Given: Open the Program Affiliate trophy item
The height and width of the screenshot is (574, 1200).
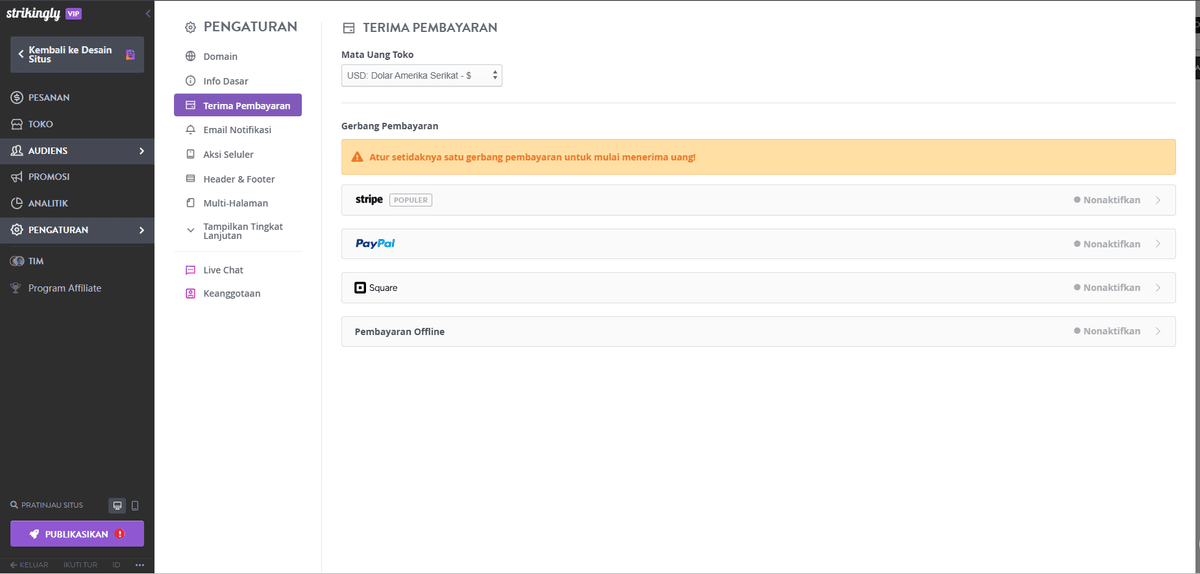Looking at the screenshot, I should [x=64, y=288].
